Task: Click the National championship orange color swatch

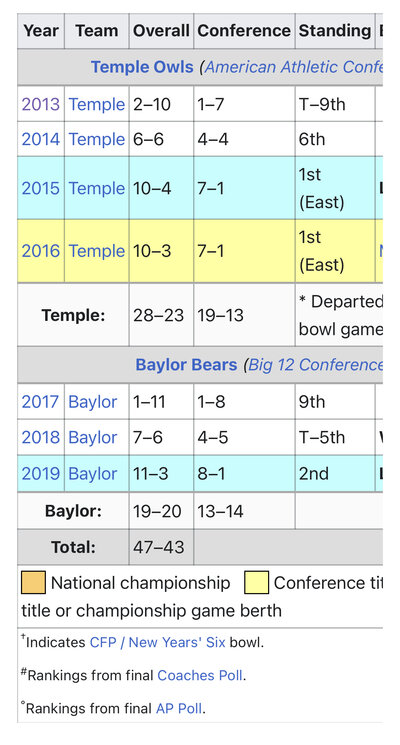Action: (33, 583)
